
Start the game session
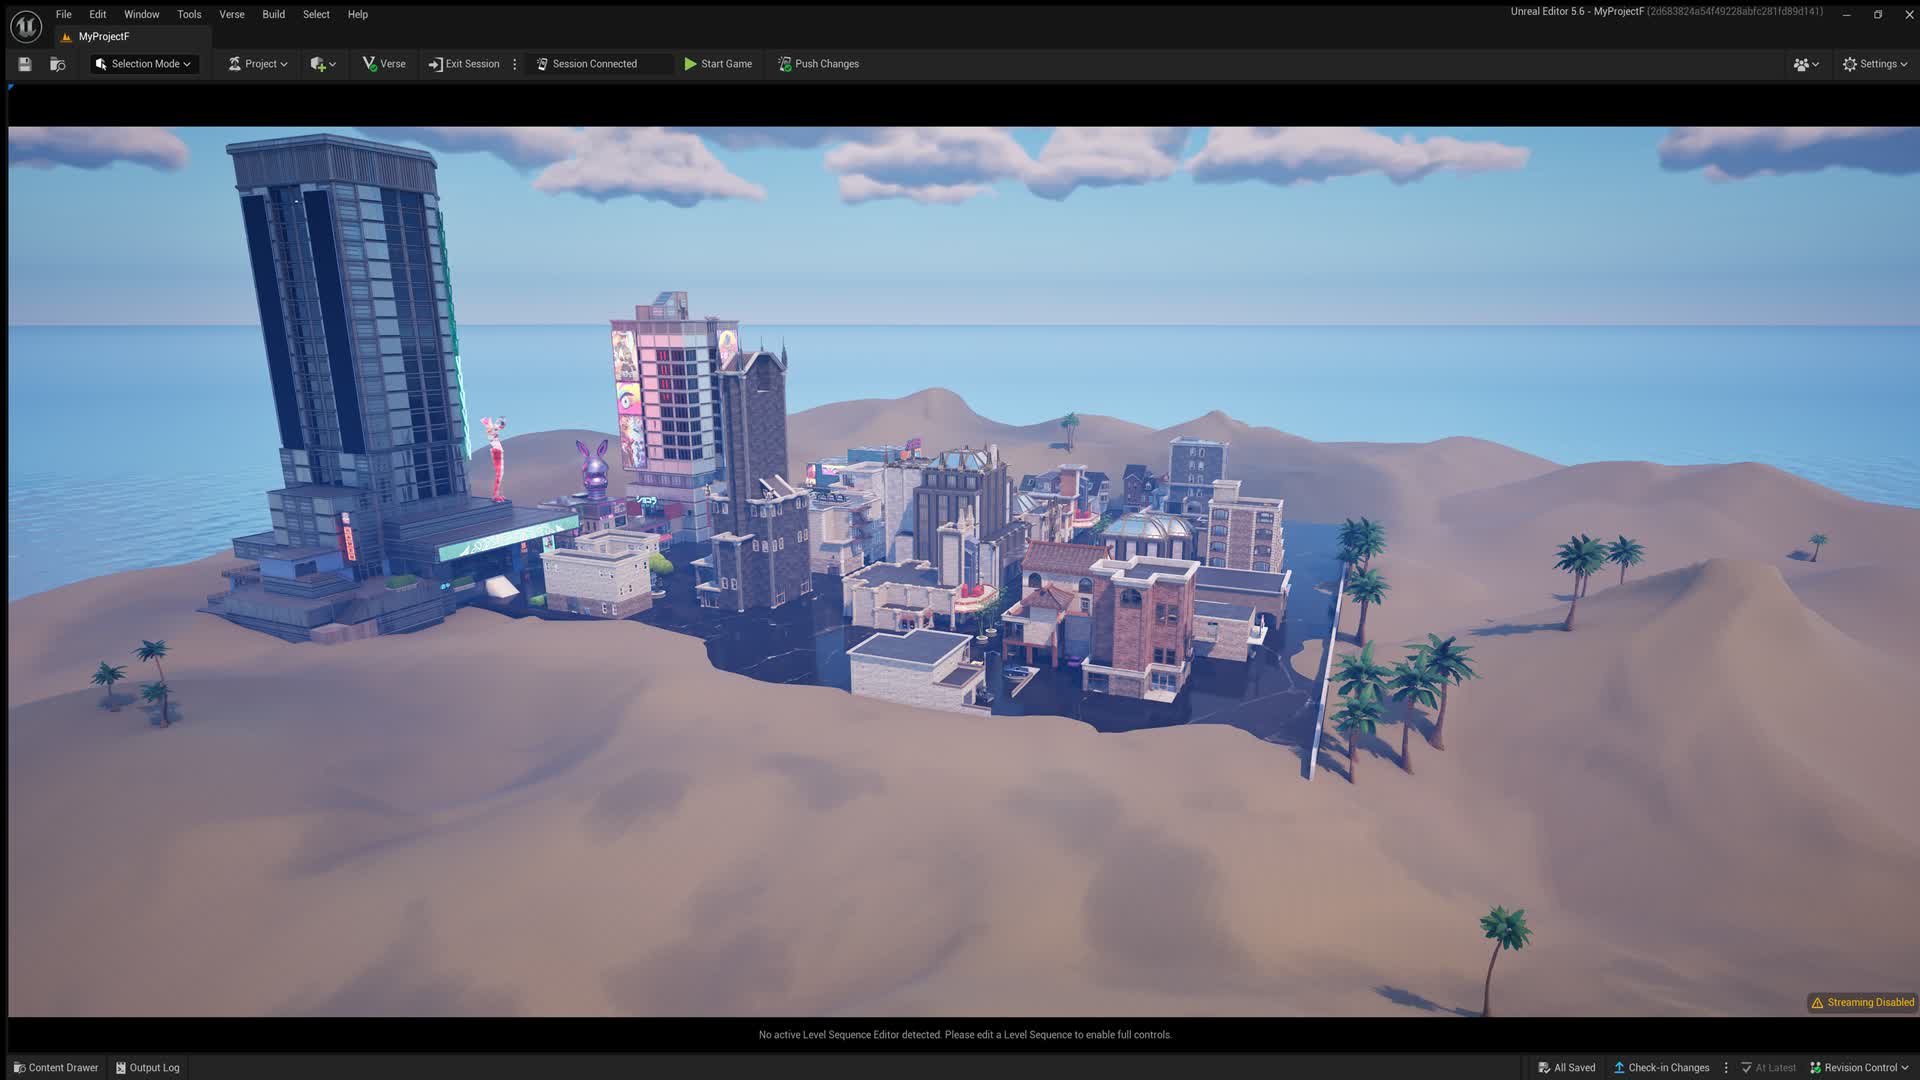(718, 63)
